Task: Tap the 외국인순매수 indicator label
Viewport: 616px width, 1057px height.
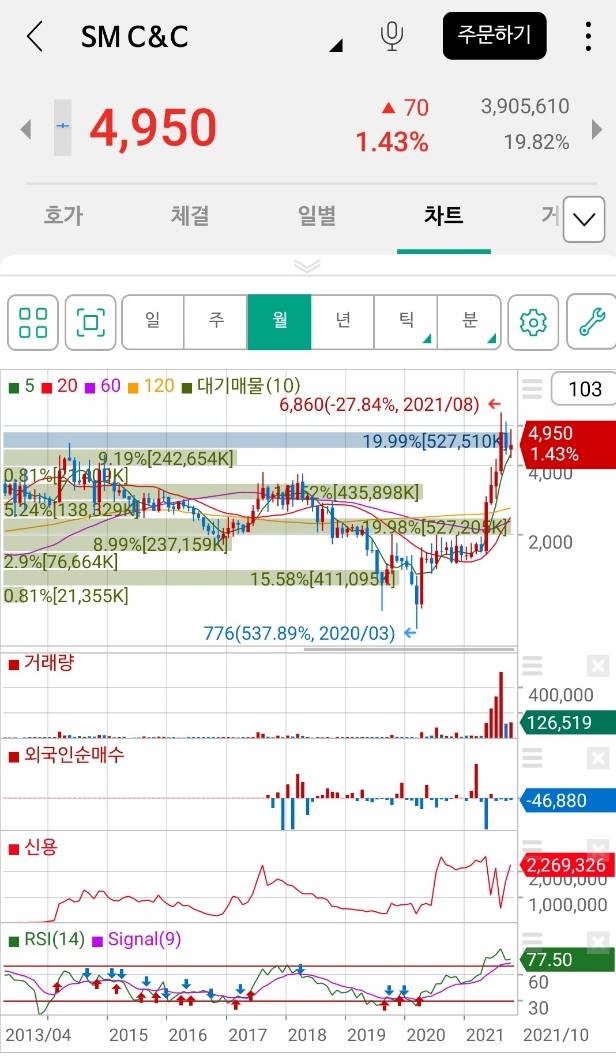Action: tap(67, 755)
